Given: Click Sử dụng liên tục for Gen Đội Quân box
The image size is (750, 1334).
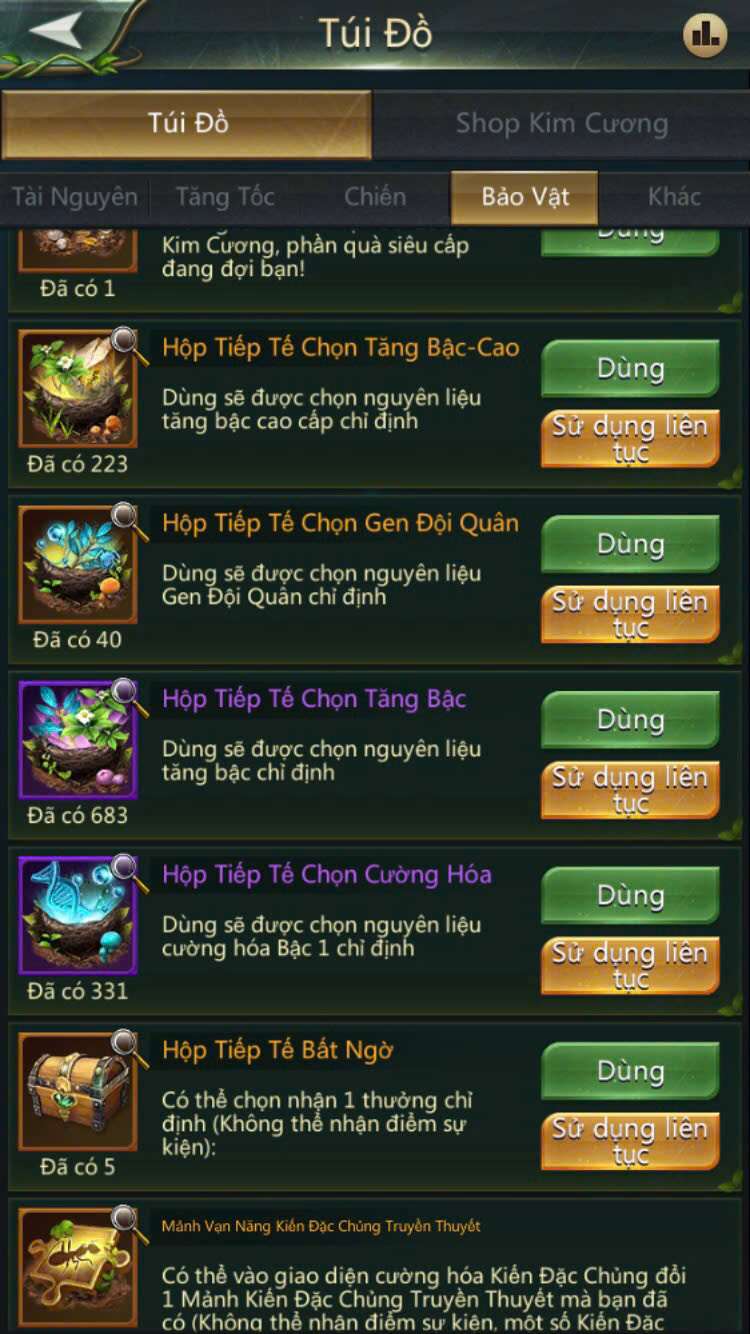Looking at the screenshot, I should tap(630, 614).
